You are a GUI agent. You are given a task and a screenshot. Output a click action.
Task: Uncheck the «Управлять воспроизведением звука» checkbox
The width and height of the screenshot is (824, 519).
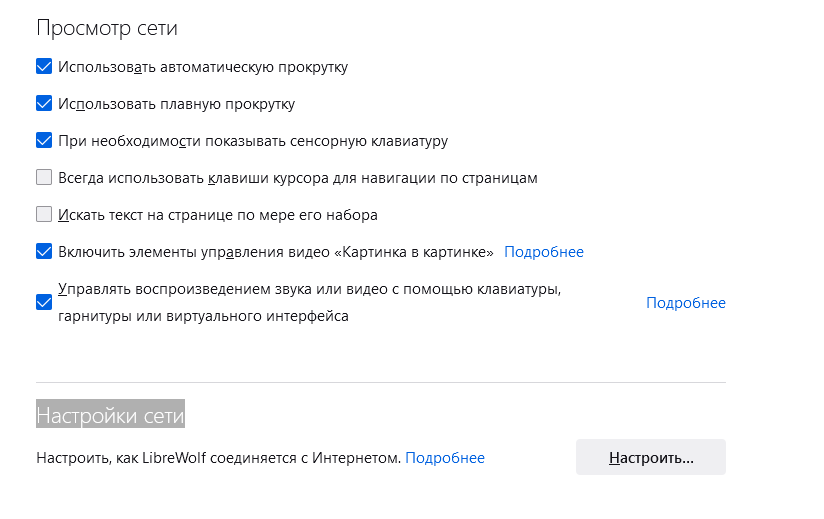point(44,302)
